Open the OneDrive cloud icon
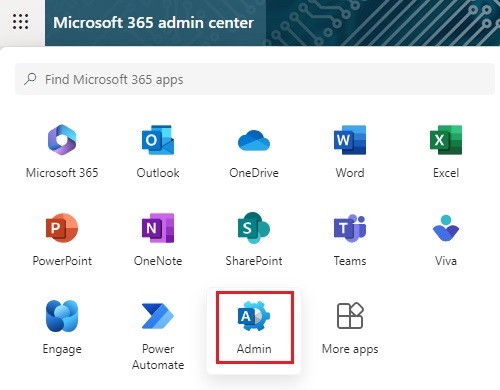The height and width of the screenshot is (390, 500). click(x=254, y=140)
